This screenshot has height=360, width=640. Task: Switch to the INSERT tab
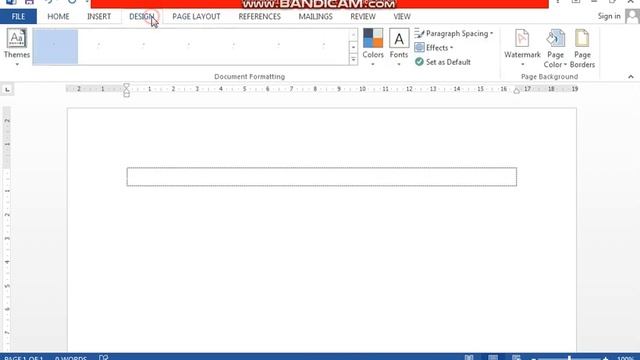[99, 16]
